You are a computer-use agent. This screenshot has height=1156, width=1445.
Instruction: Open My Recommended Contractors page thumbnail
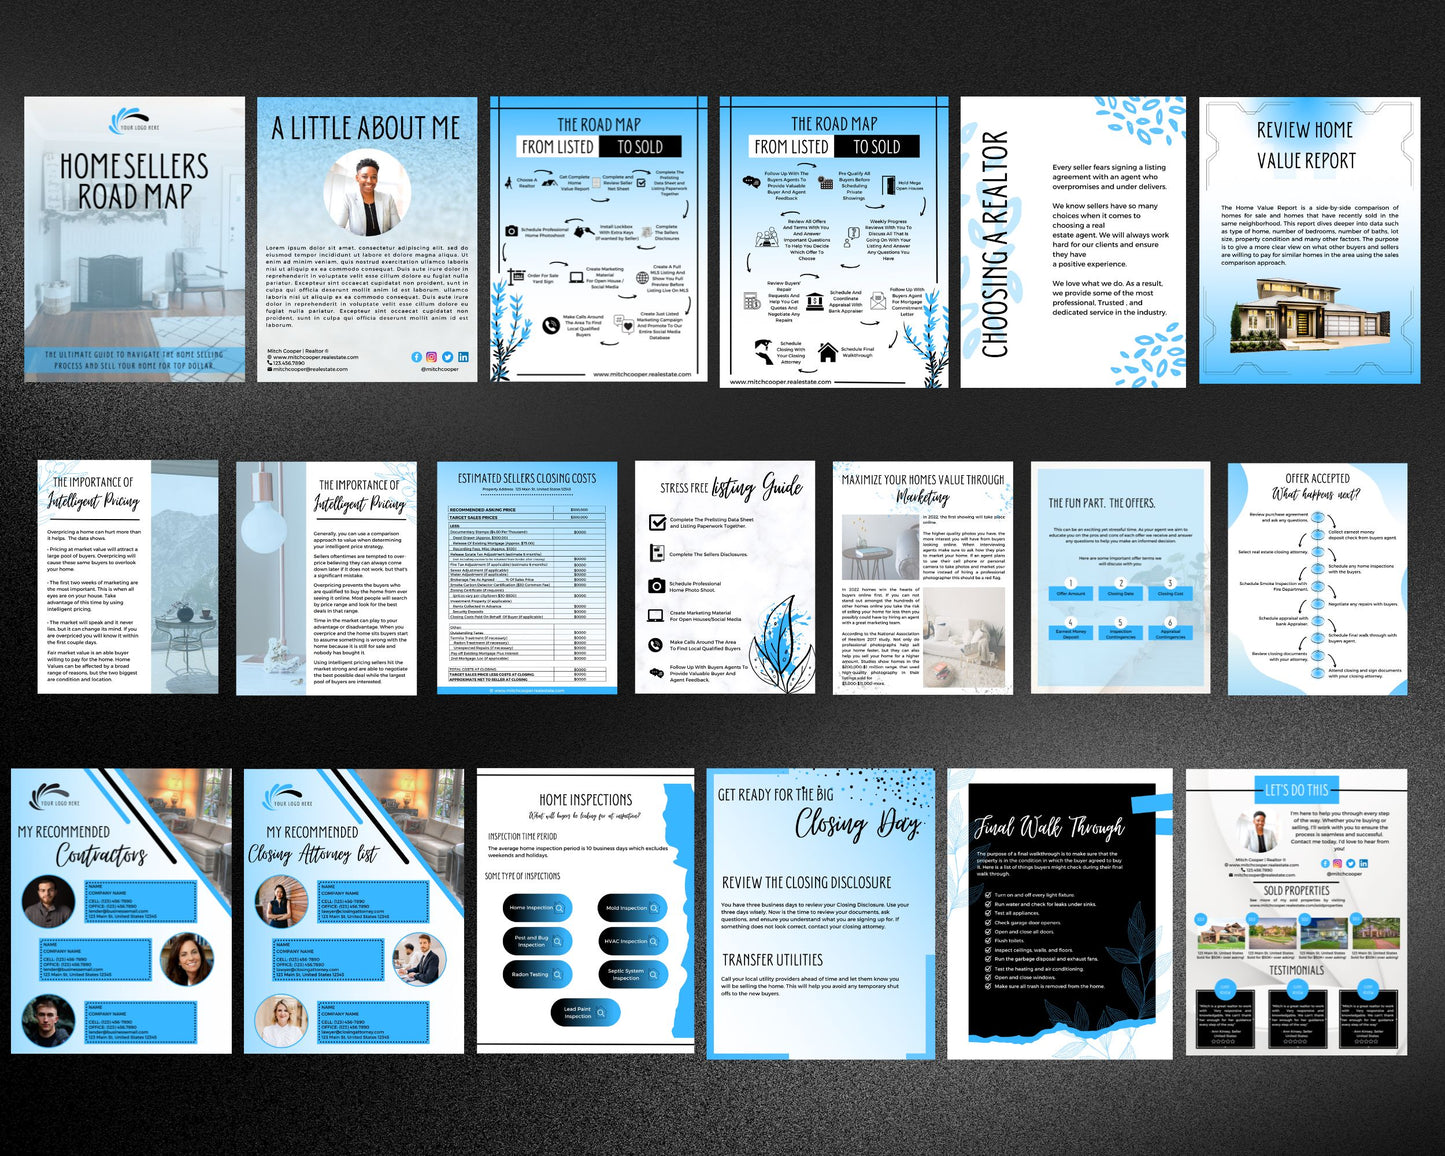[x=121, y=910]
